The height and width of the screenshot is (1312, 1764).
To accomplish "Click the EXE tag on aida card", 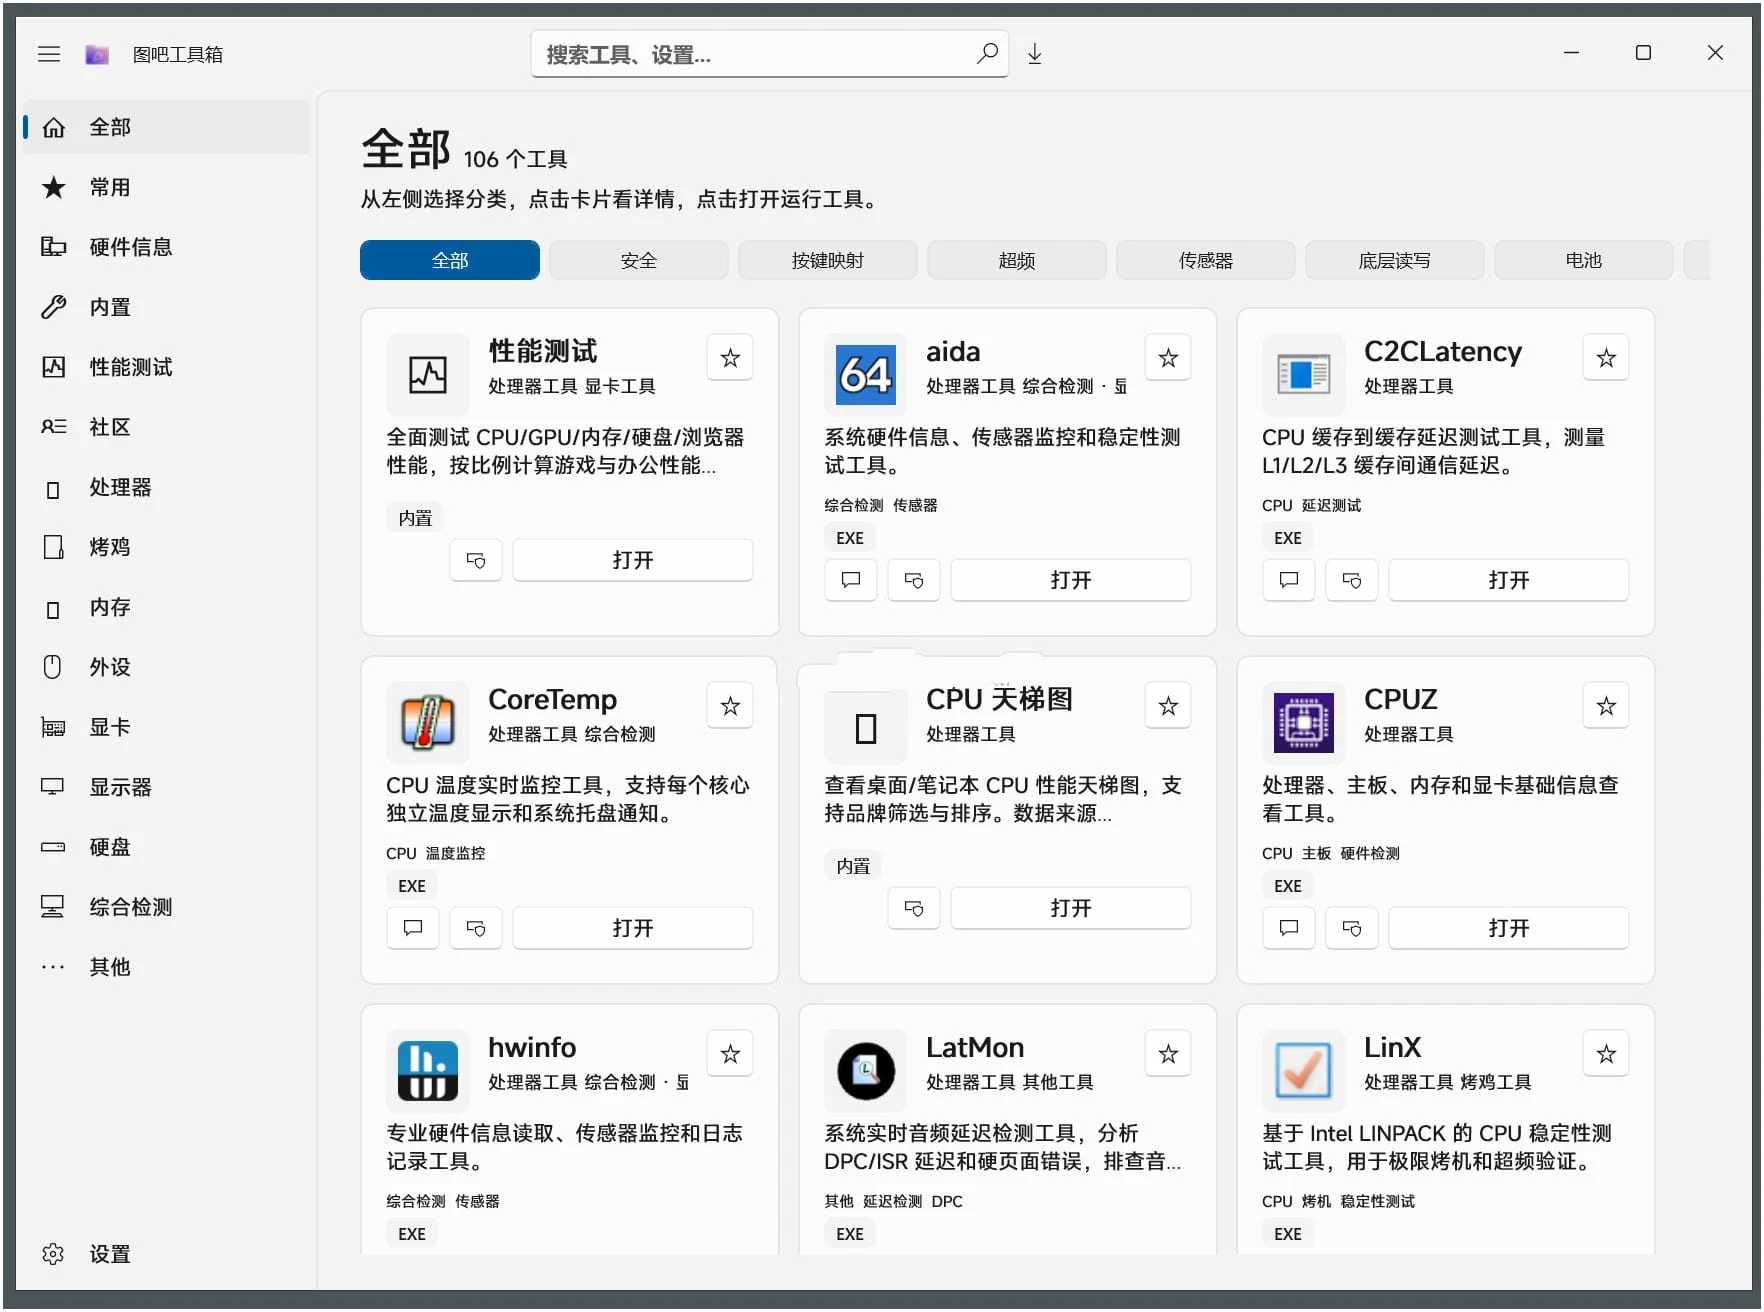I will pos(850,538).
